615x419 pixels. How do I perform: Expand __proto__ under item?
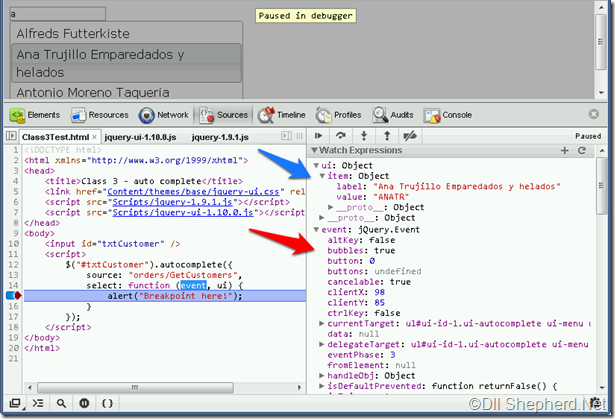pos(331,207)
